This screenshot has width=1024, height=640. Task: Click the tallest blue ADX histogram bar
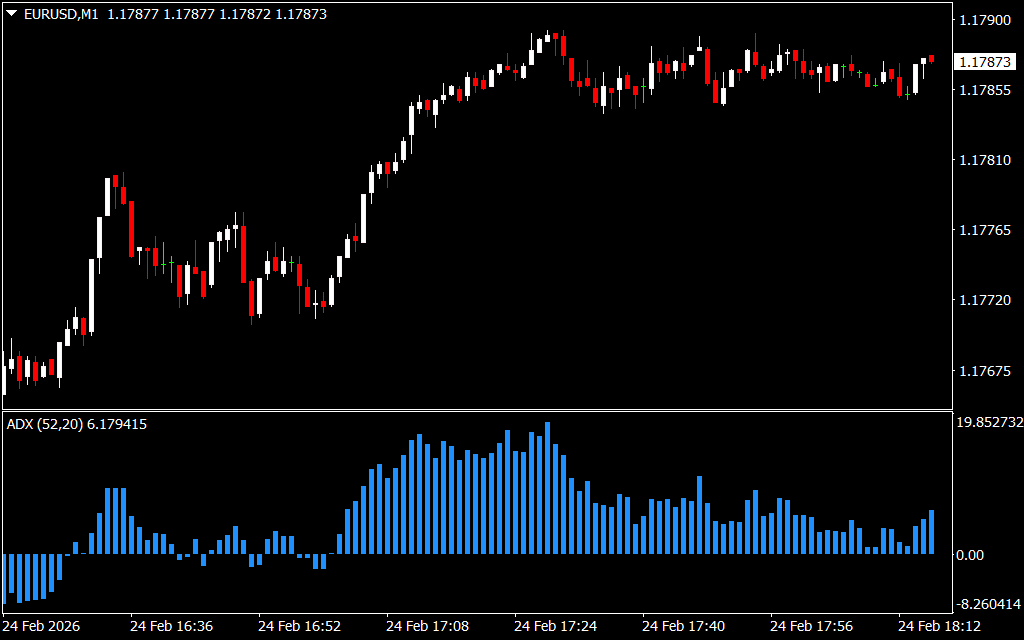pyautogui.click(x=547, y=488)
